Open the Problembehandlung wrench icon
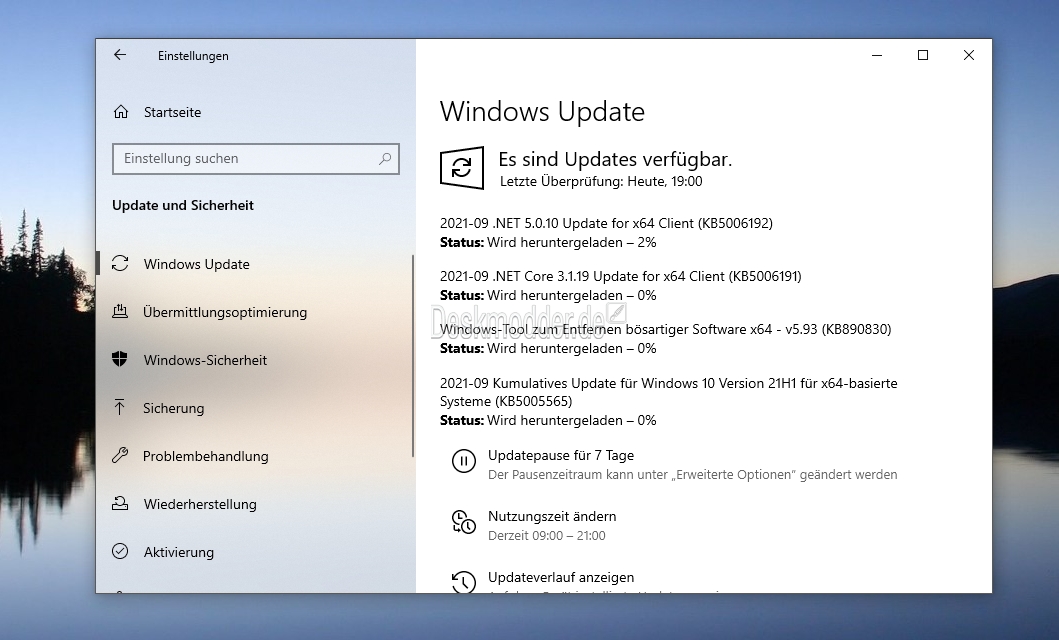This screenshot has width=1059, height=640. point(120,456)
